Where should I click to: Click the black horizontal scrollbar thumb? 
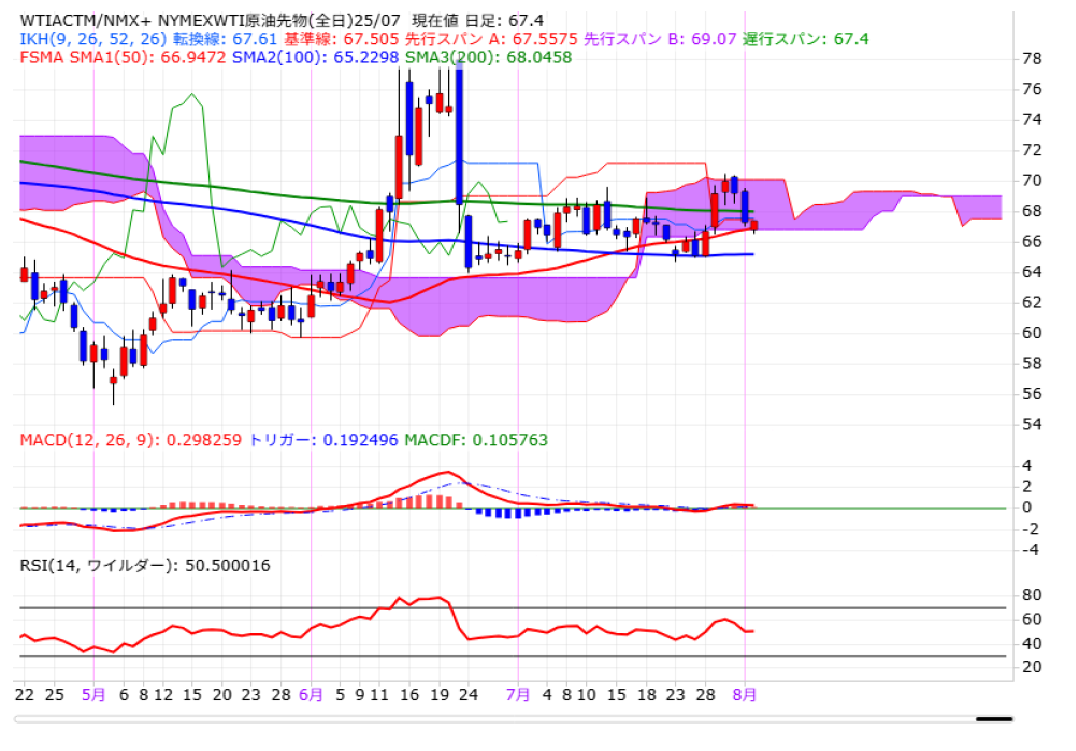[x=994, y=719]
